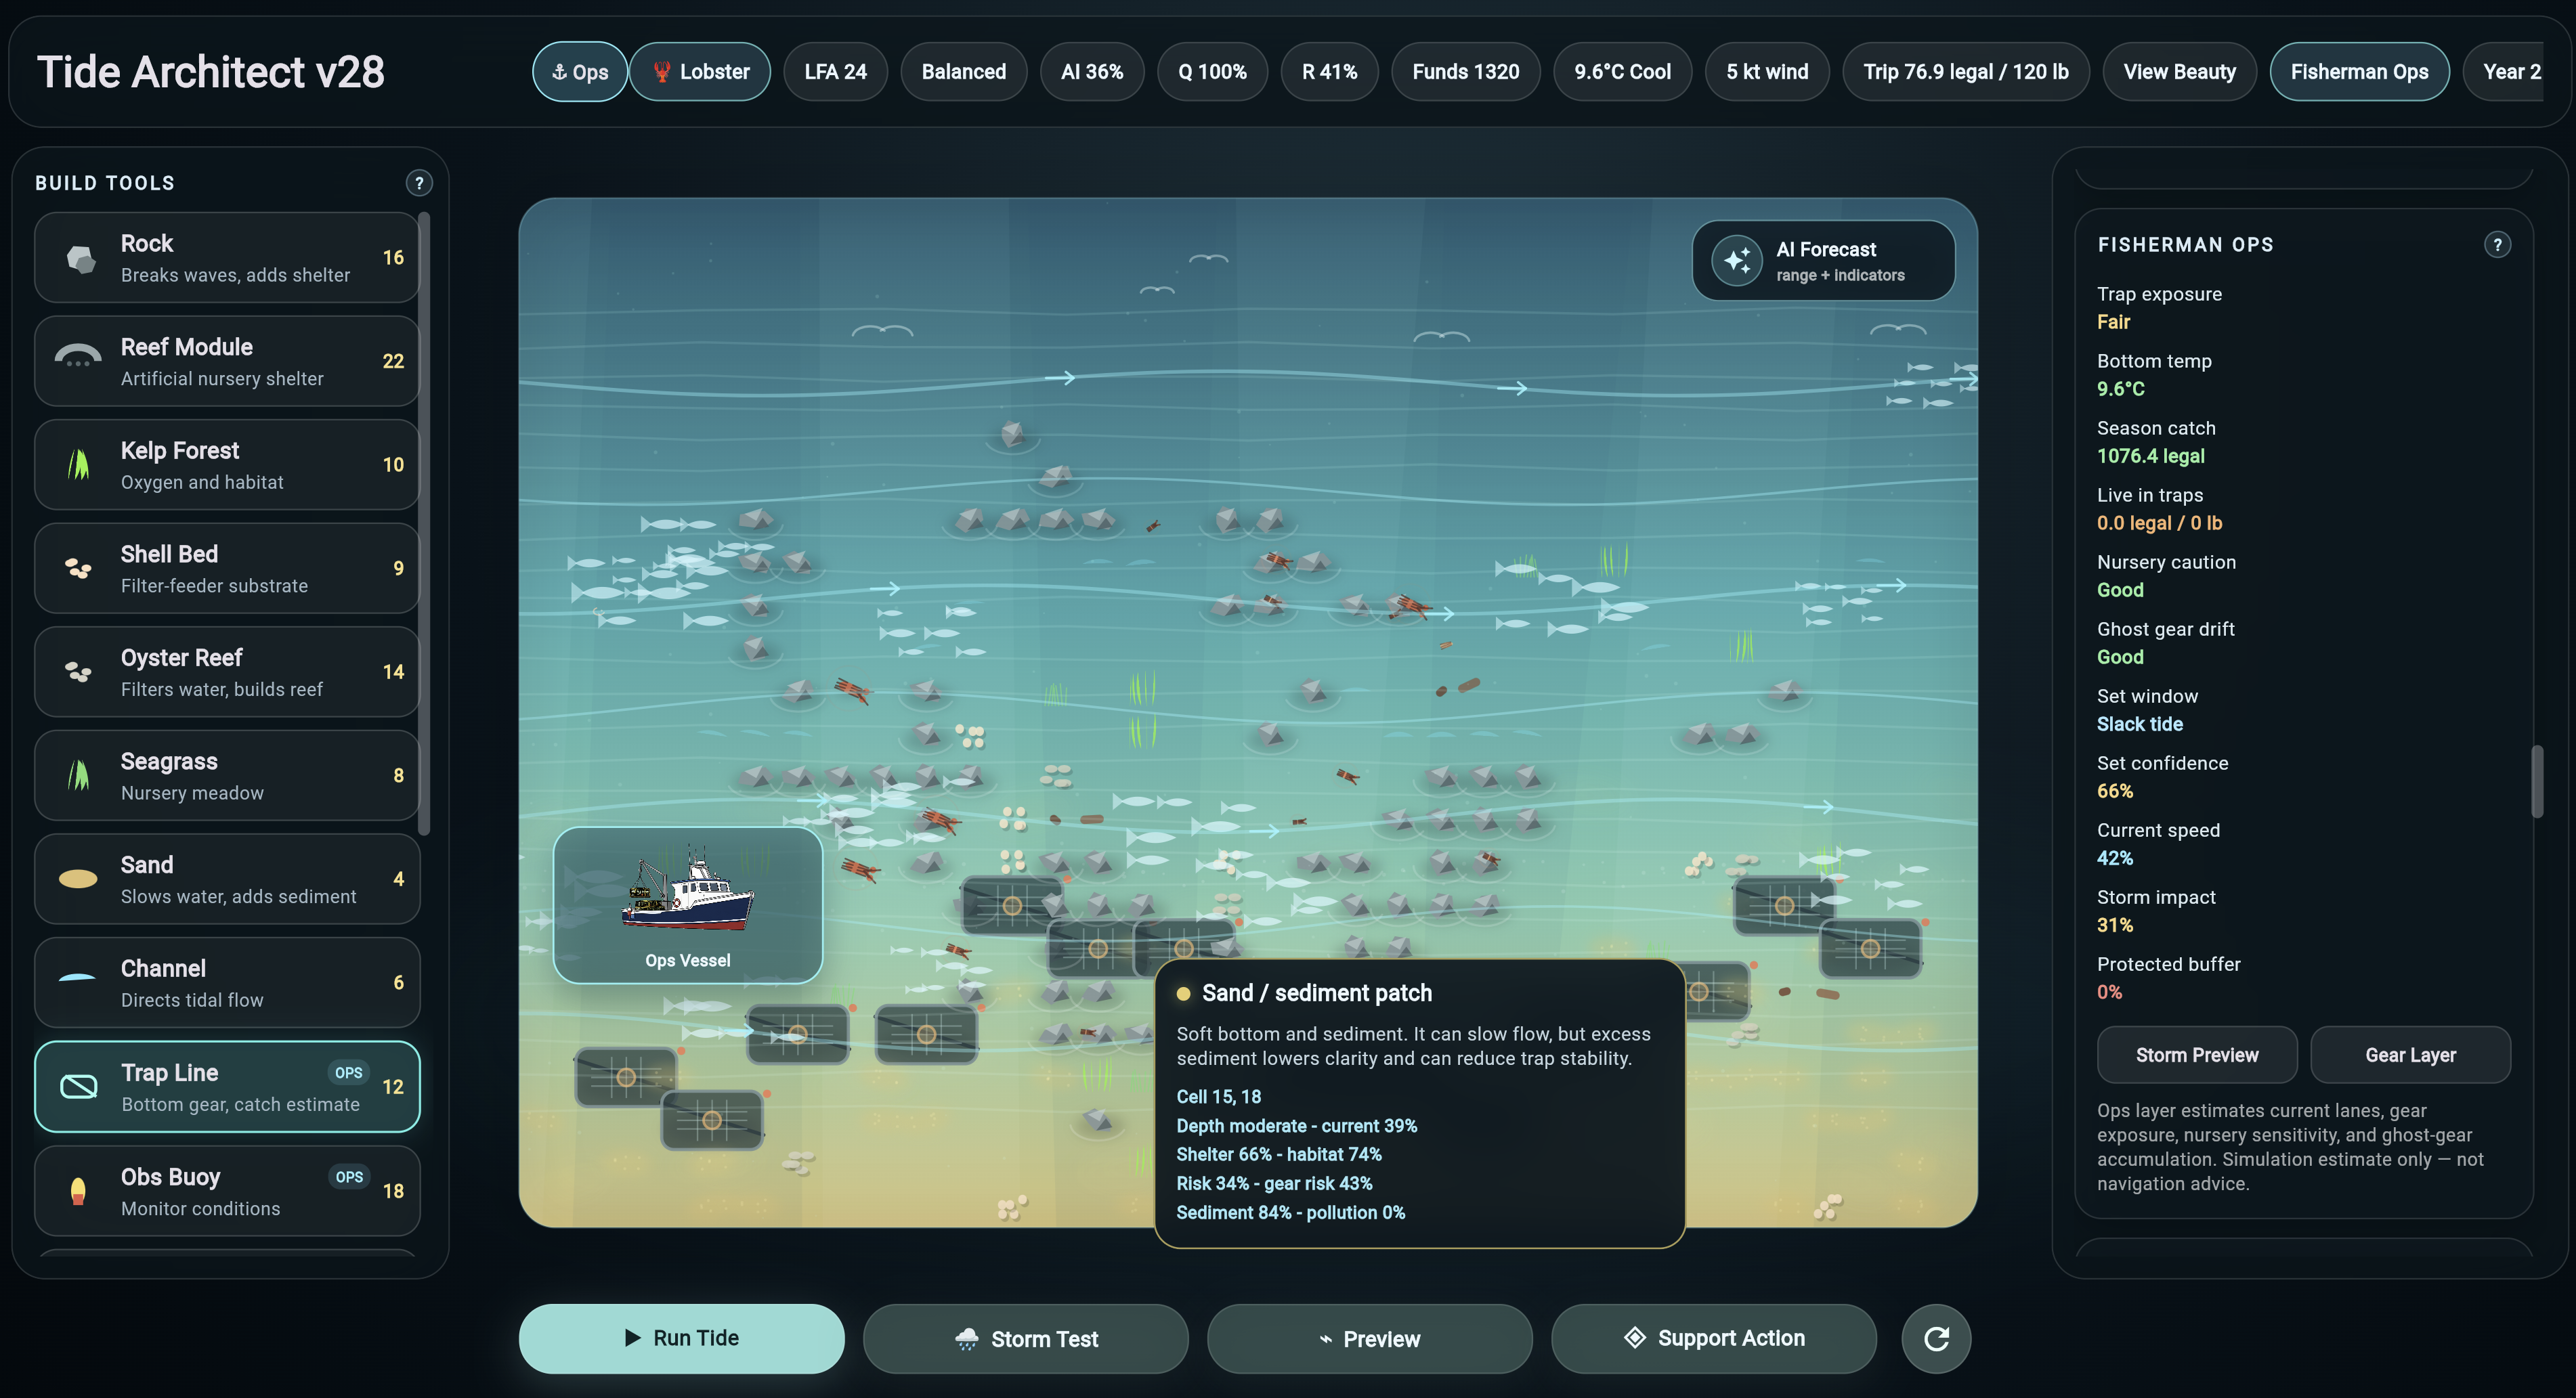Click the Balanced difficulty chip

(x=963, y=72)
